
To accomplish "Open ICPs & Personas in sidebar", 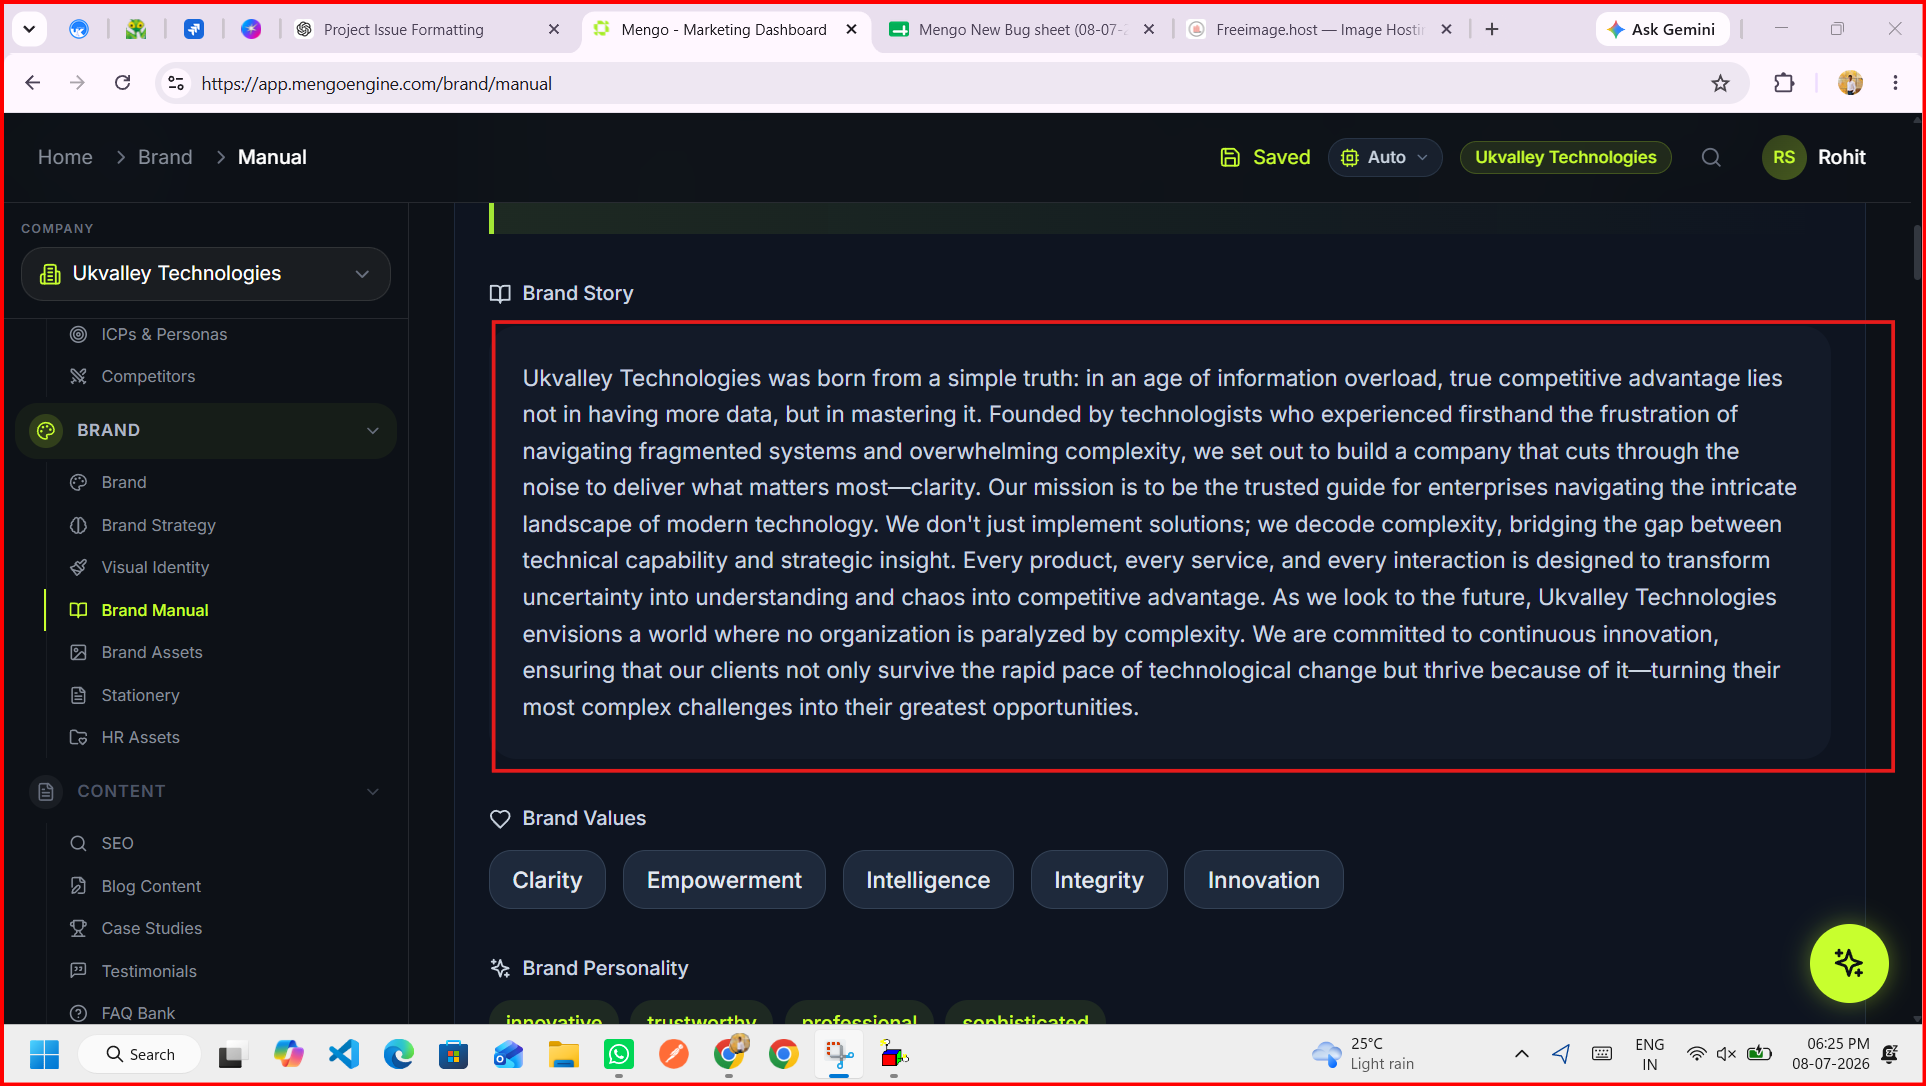I will point(164,334).
